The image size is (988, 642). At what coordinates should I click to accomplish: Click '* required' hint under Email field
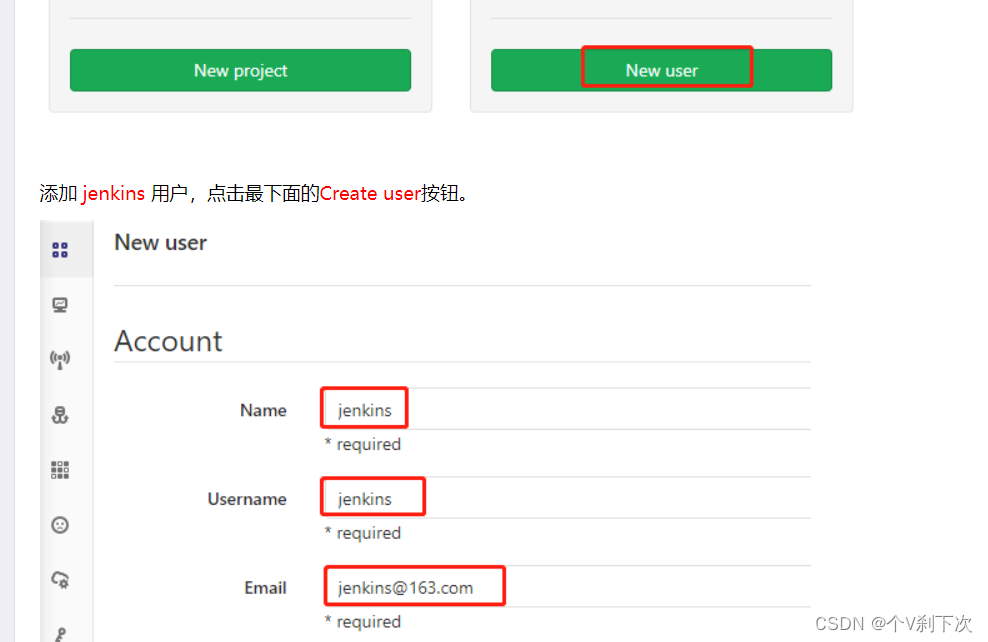362,622
